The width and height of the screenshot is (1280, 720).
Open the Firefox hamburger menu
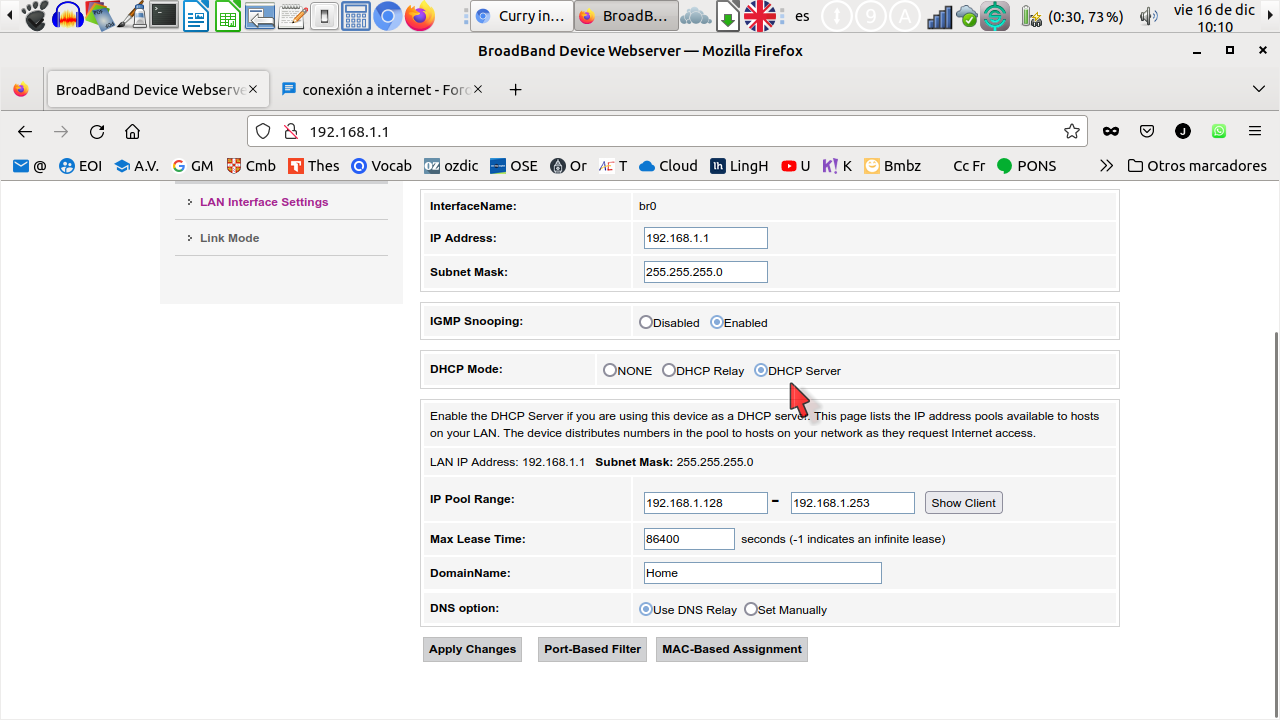click(x=1255, y=132)
